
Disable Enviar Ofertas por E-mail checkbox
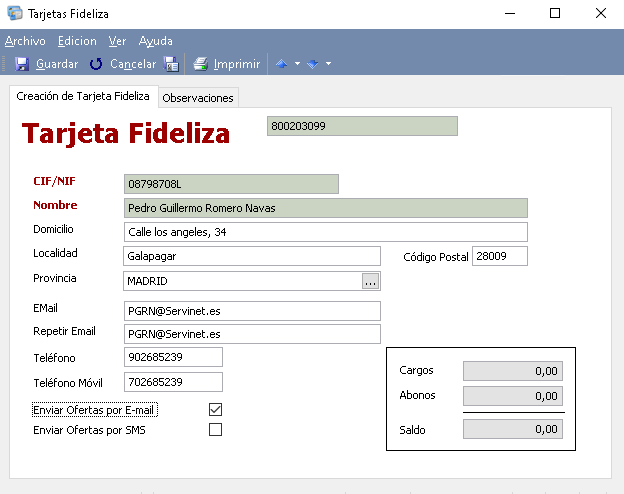[x=215, y=410]
